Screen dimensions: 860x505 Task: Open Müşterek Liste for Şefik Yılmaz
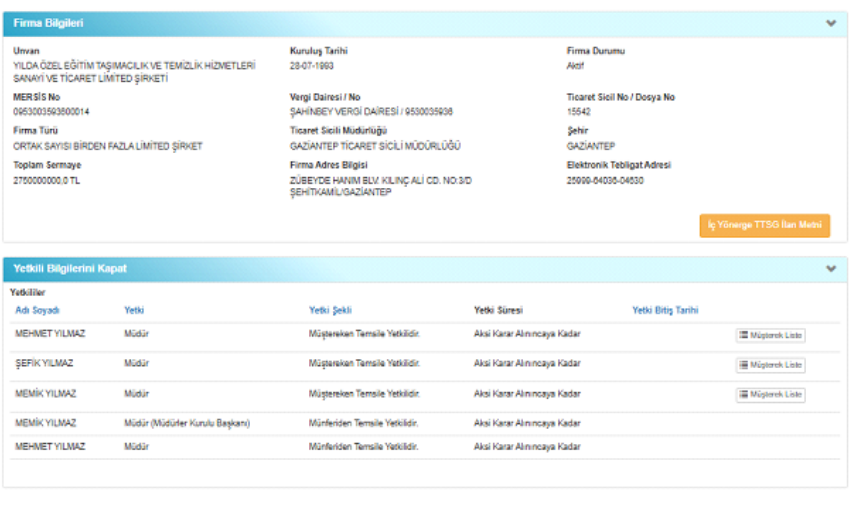(770, 365)
